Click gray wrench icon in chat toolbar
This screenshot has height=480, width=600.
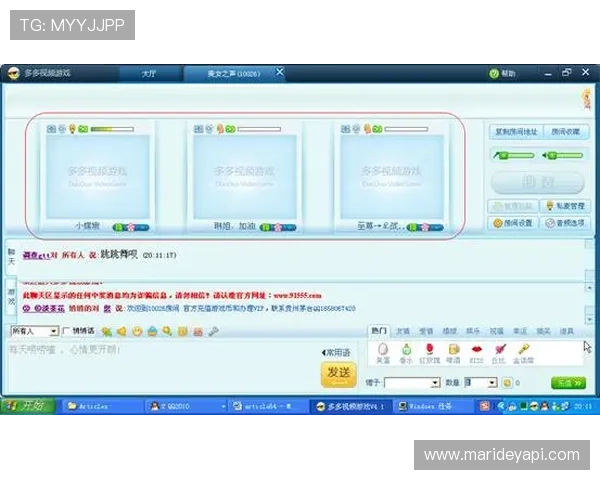[213, 331]
